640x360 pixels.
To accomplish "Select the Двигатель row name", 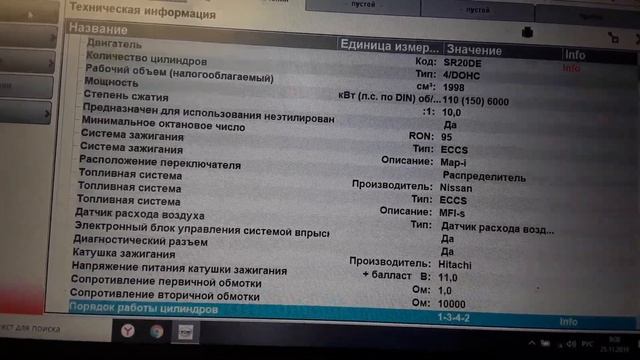I will click(114, 43).
